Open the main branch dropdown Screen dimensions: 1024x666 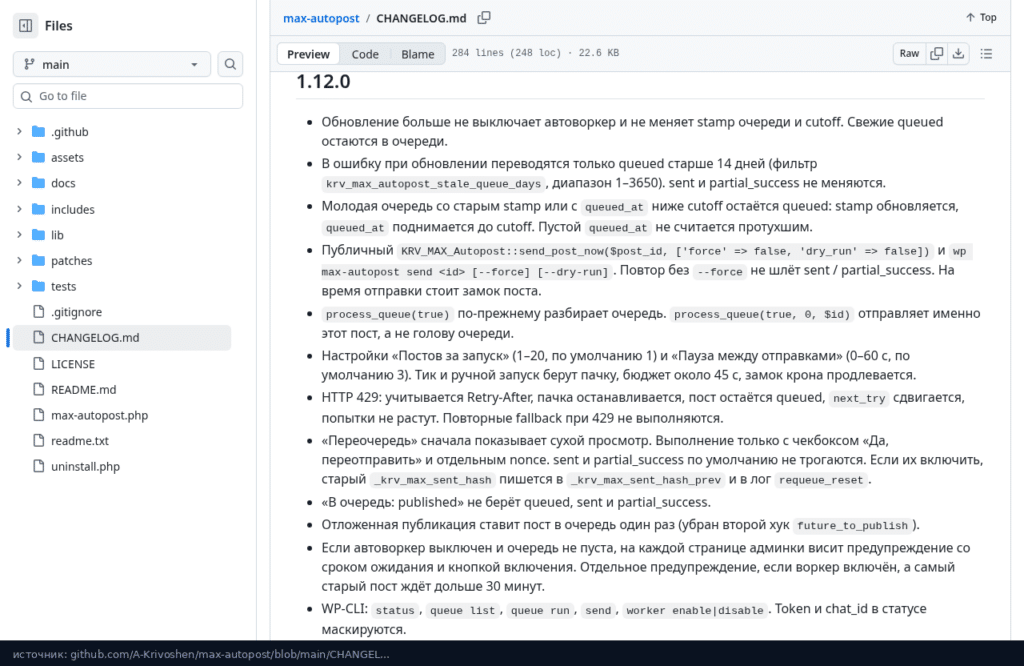point(112,64)
